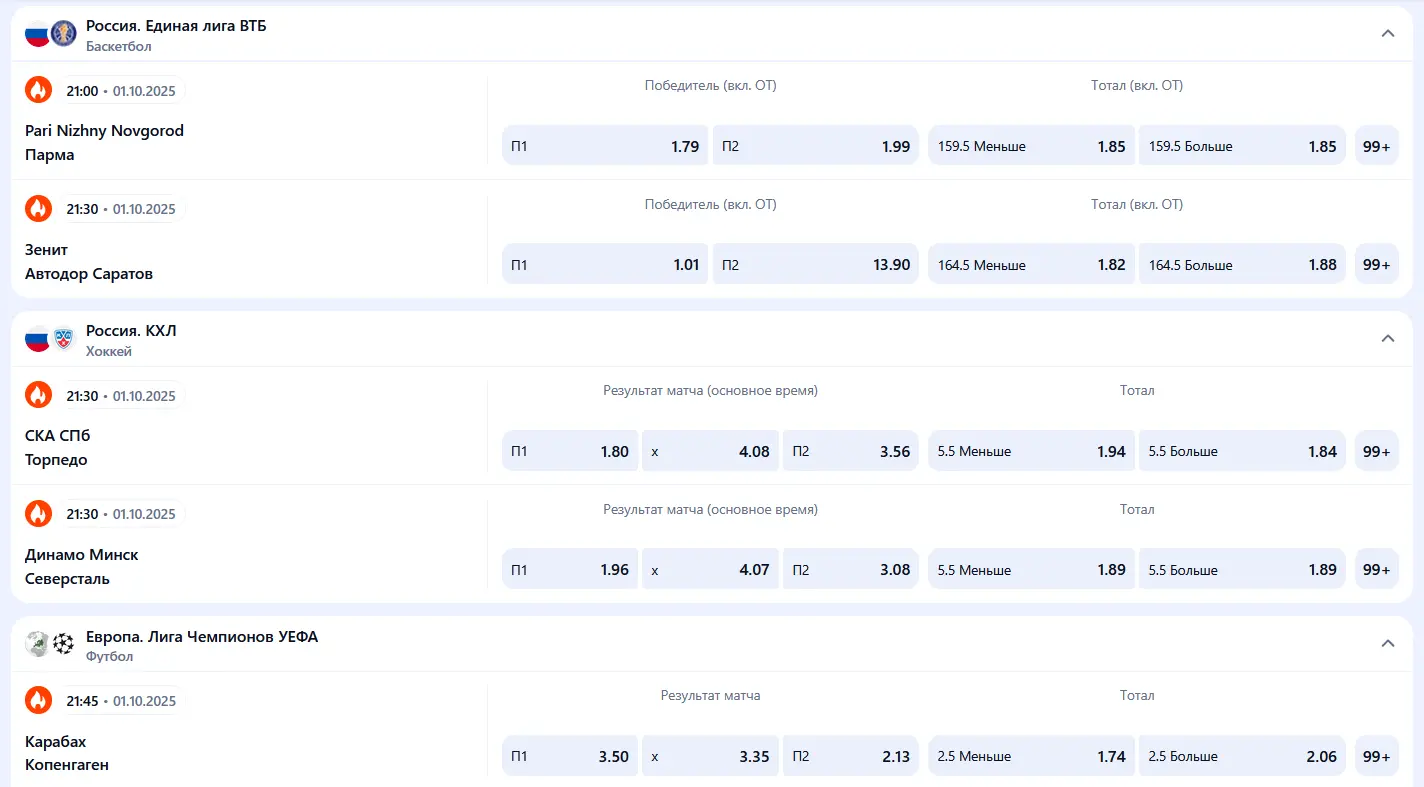Click the Champions League ball logo icon
Viewport: 1424px width, 787px height.
pos(63,643)
